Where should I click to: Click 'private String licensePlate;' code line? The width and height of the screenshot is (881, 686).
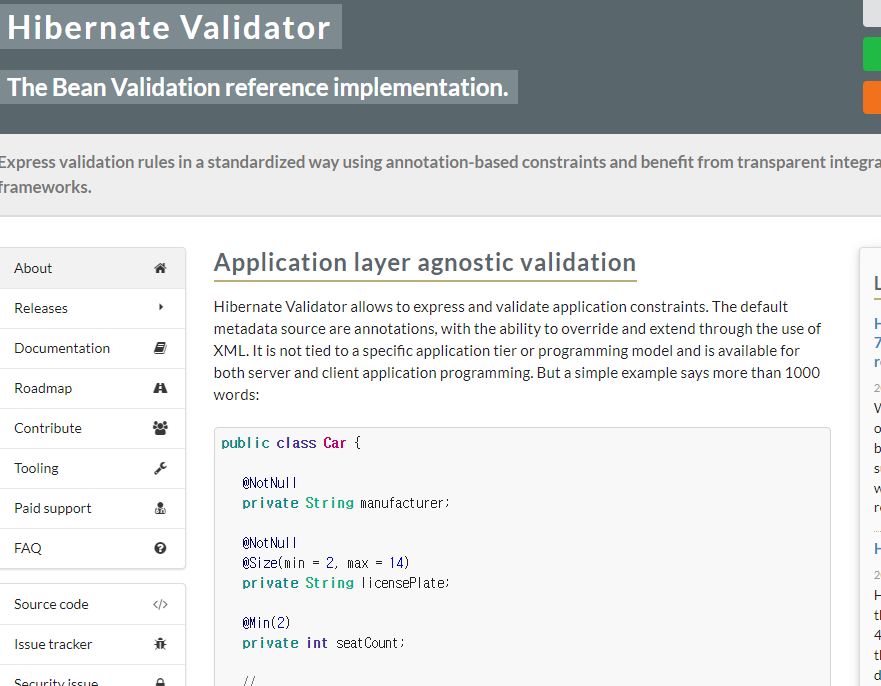coord(346,583)
